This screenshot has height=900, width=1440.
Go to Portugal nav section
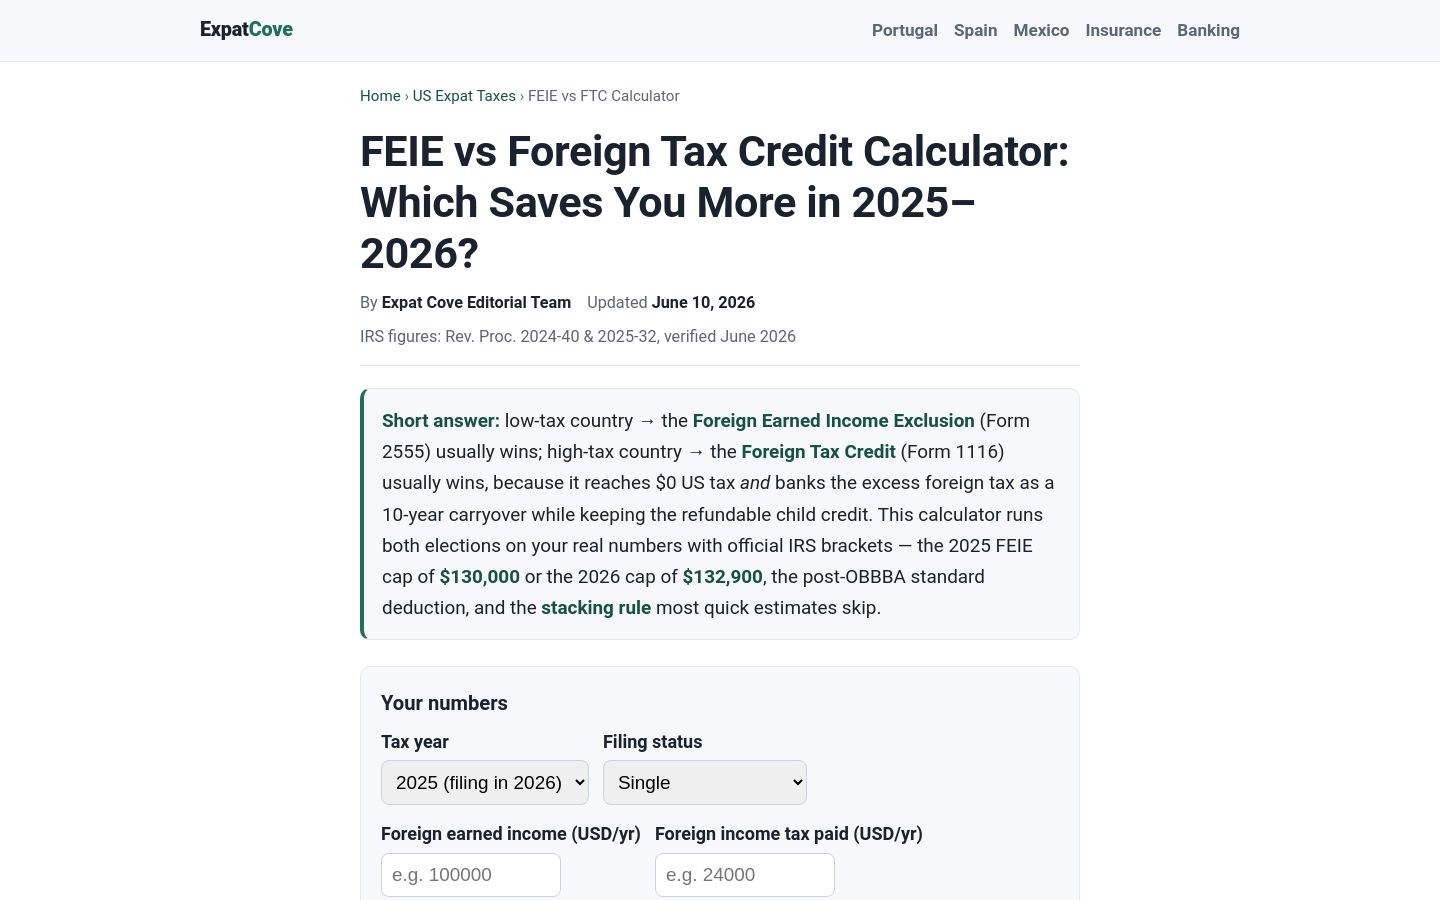click(905, 30)
